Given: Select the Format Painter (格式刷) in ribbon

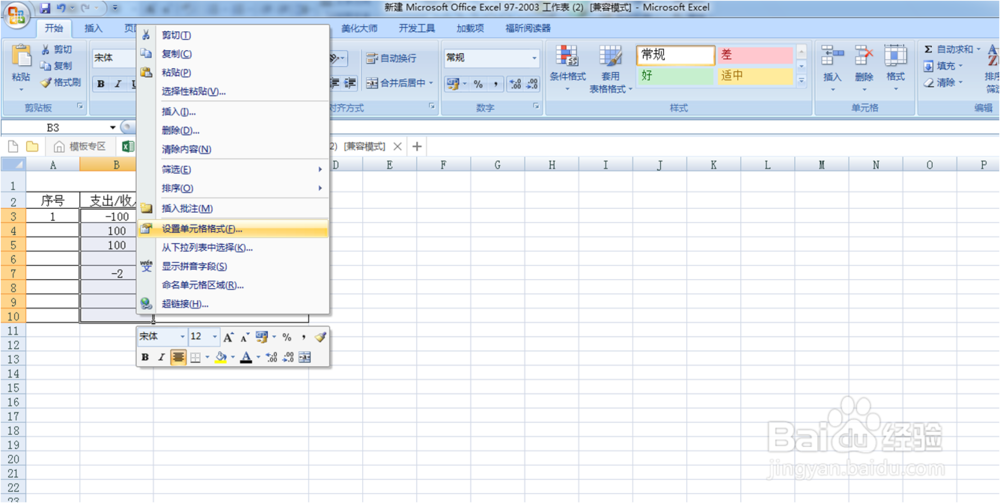Looking at the screenshot, I should tap(61, 82).
